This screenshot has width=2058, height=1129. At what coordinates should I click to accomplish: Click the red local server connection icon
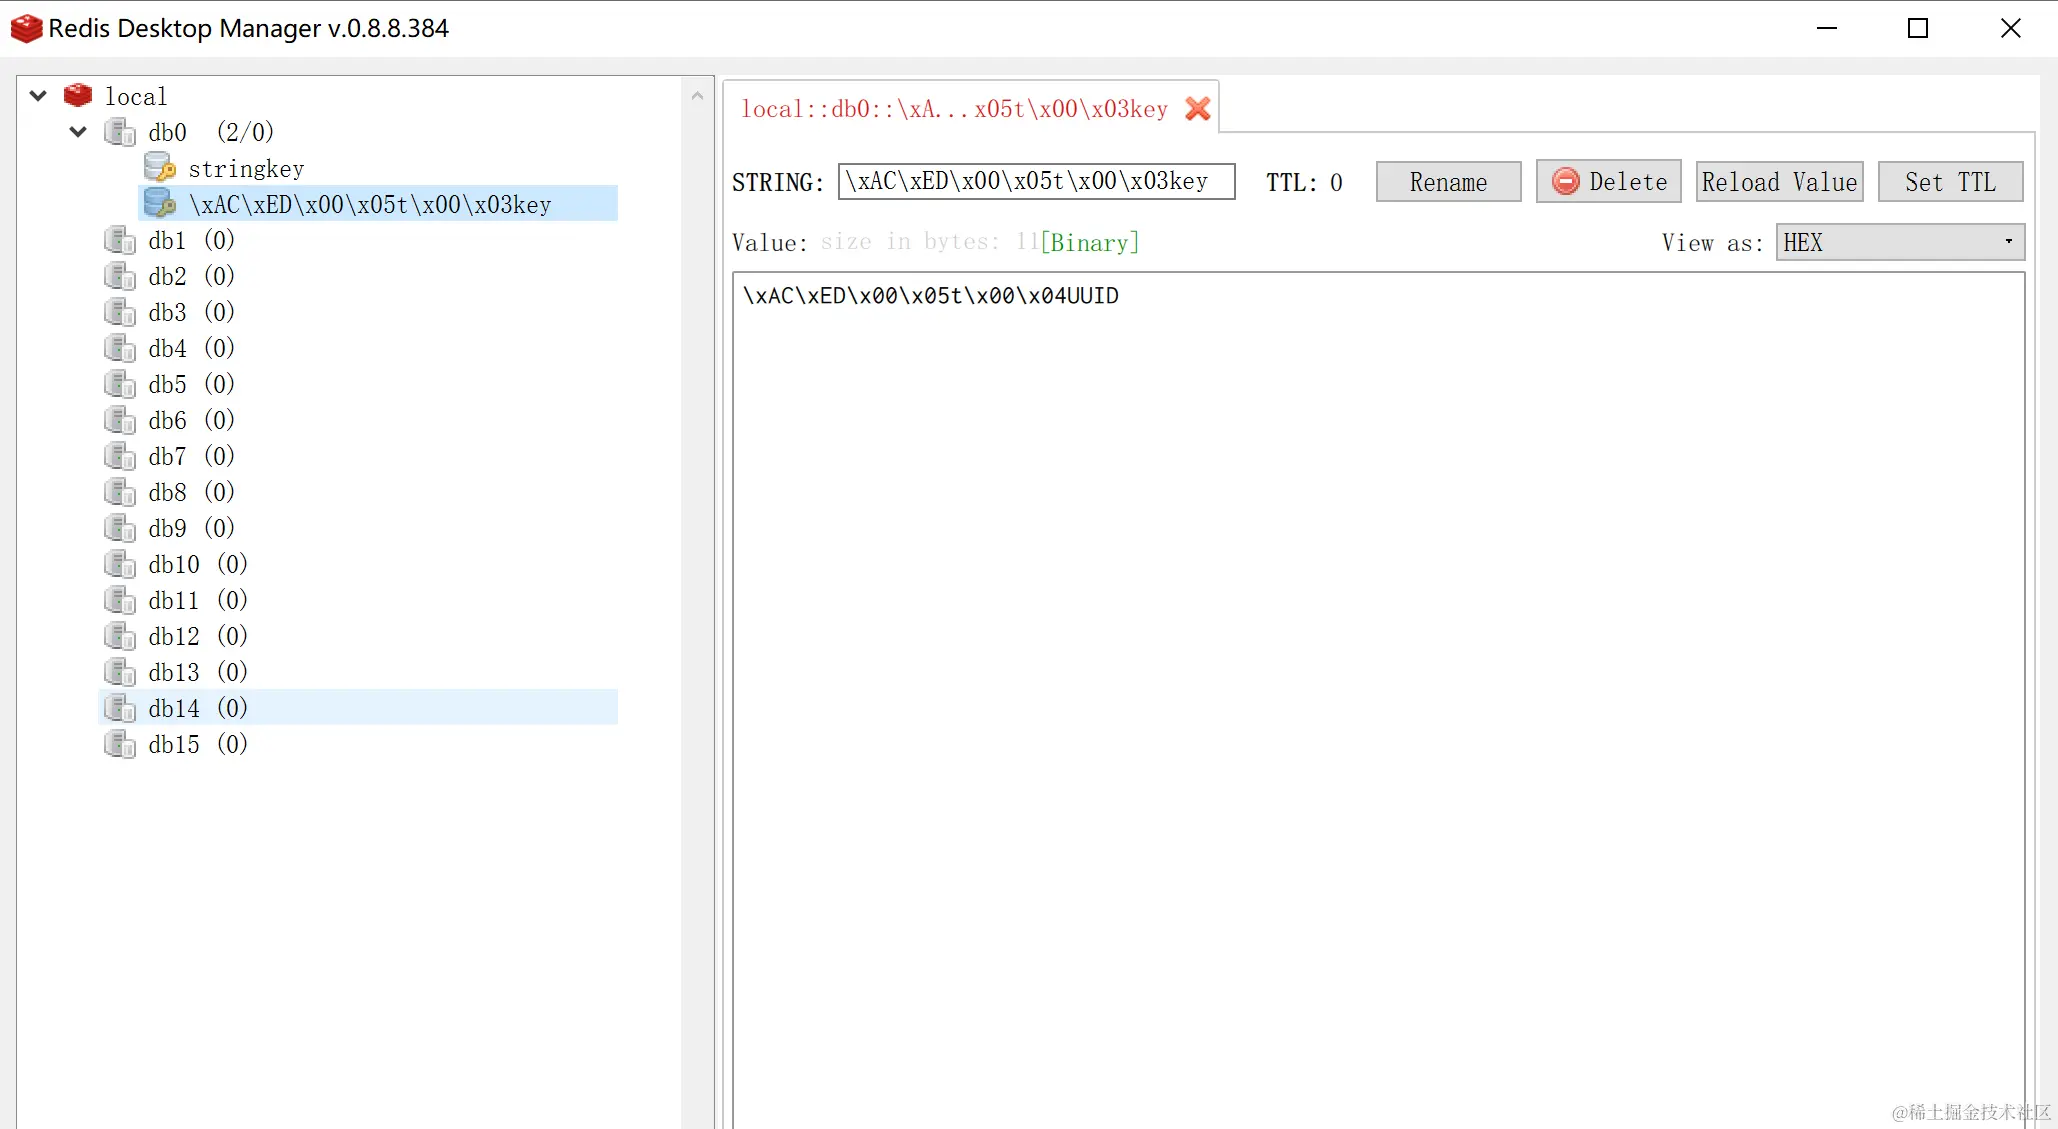[78, 96]
